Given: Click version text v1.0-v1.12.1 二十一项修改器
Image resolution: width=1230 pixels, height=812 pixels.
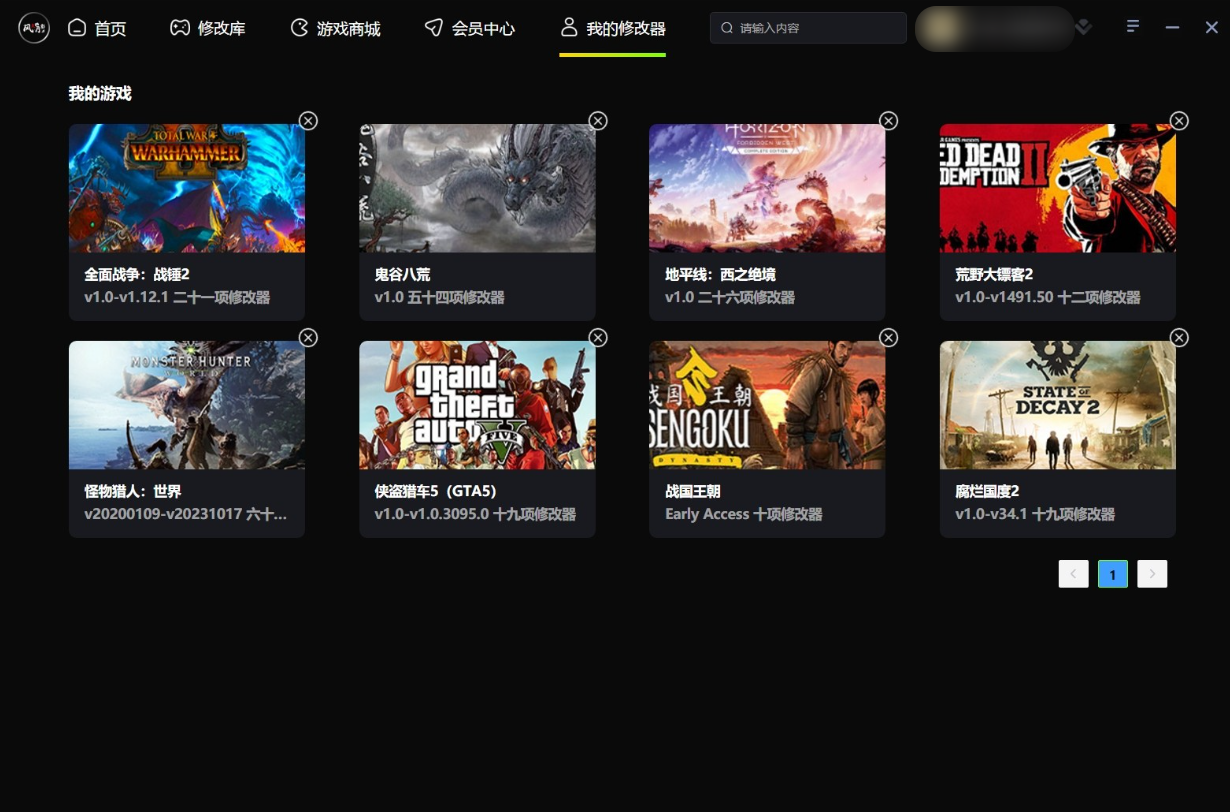Looking at the screenshot, I should pyautogui.click(x=177, y=297).
